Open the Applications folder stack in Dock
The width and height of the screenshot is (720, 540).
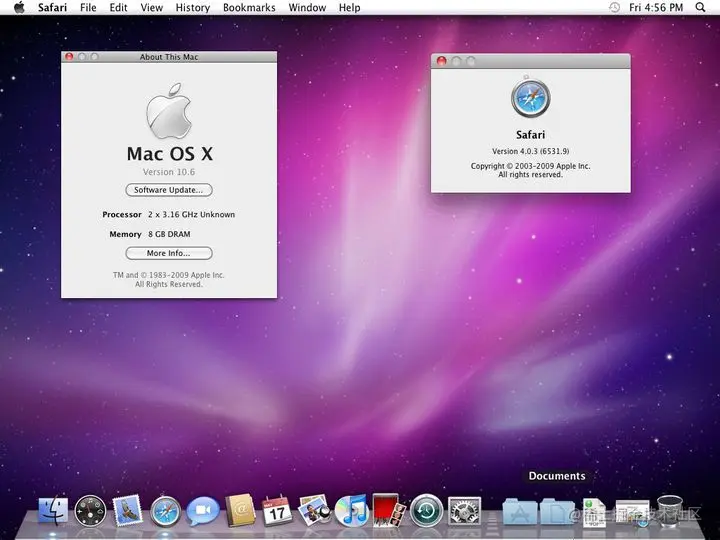click(519, 512)
